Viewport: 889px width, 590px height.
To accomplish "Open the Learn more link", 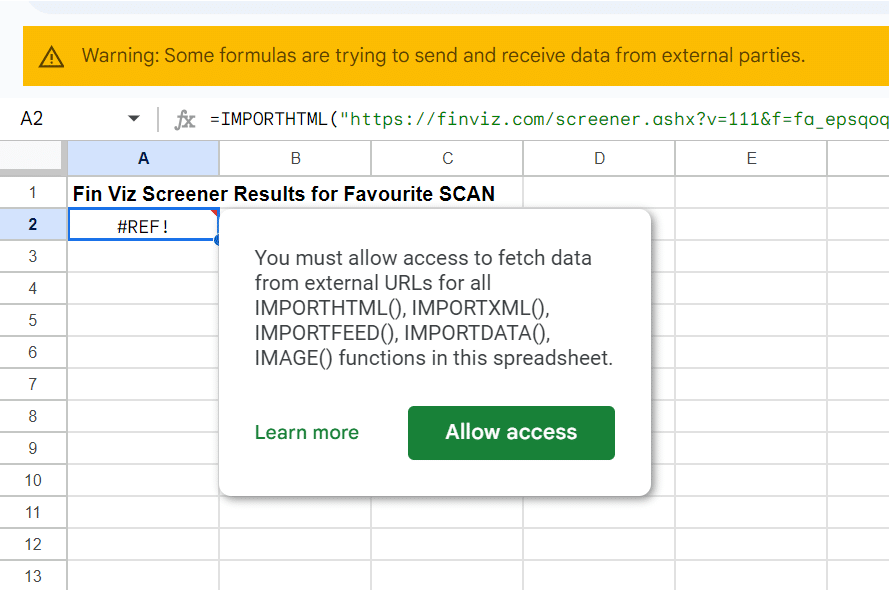I will [x=306, y=432].
